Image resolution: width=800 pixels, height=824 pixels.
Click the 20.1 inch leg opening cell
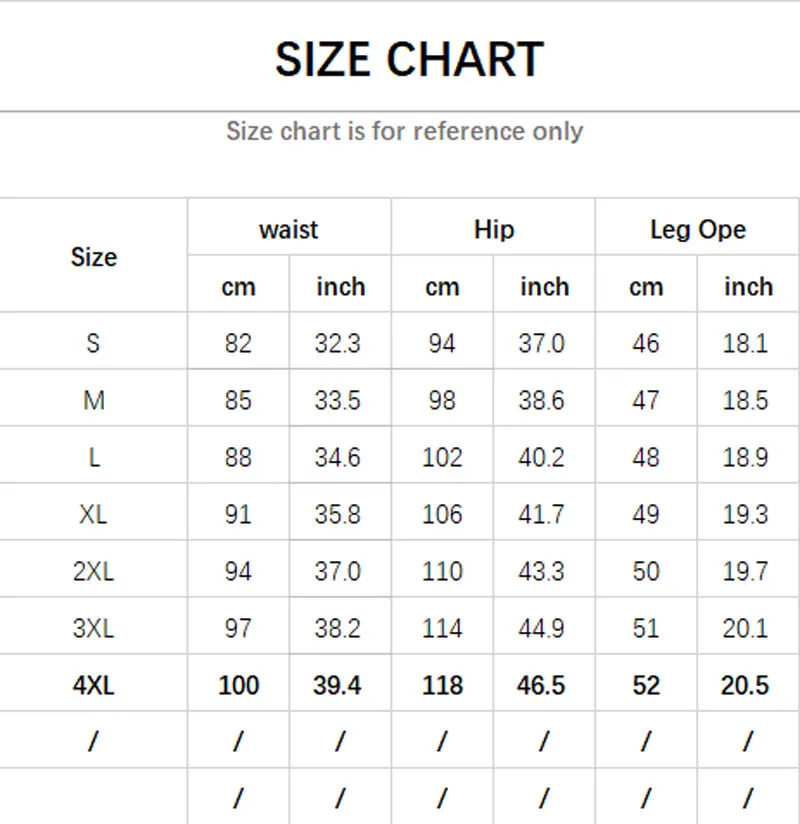[746, 628]
